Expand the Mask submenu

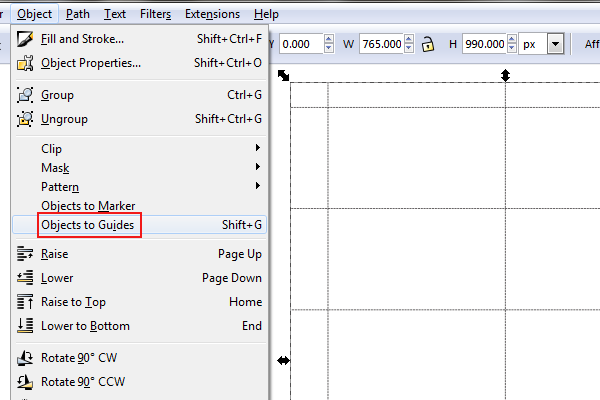click(139, 168)
